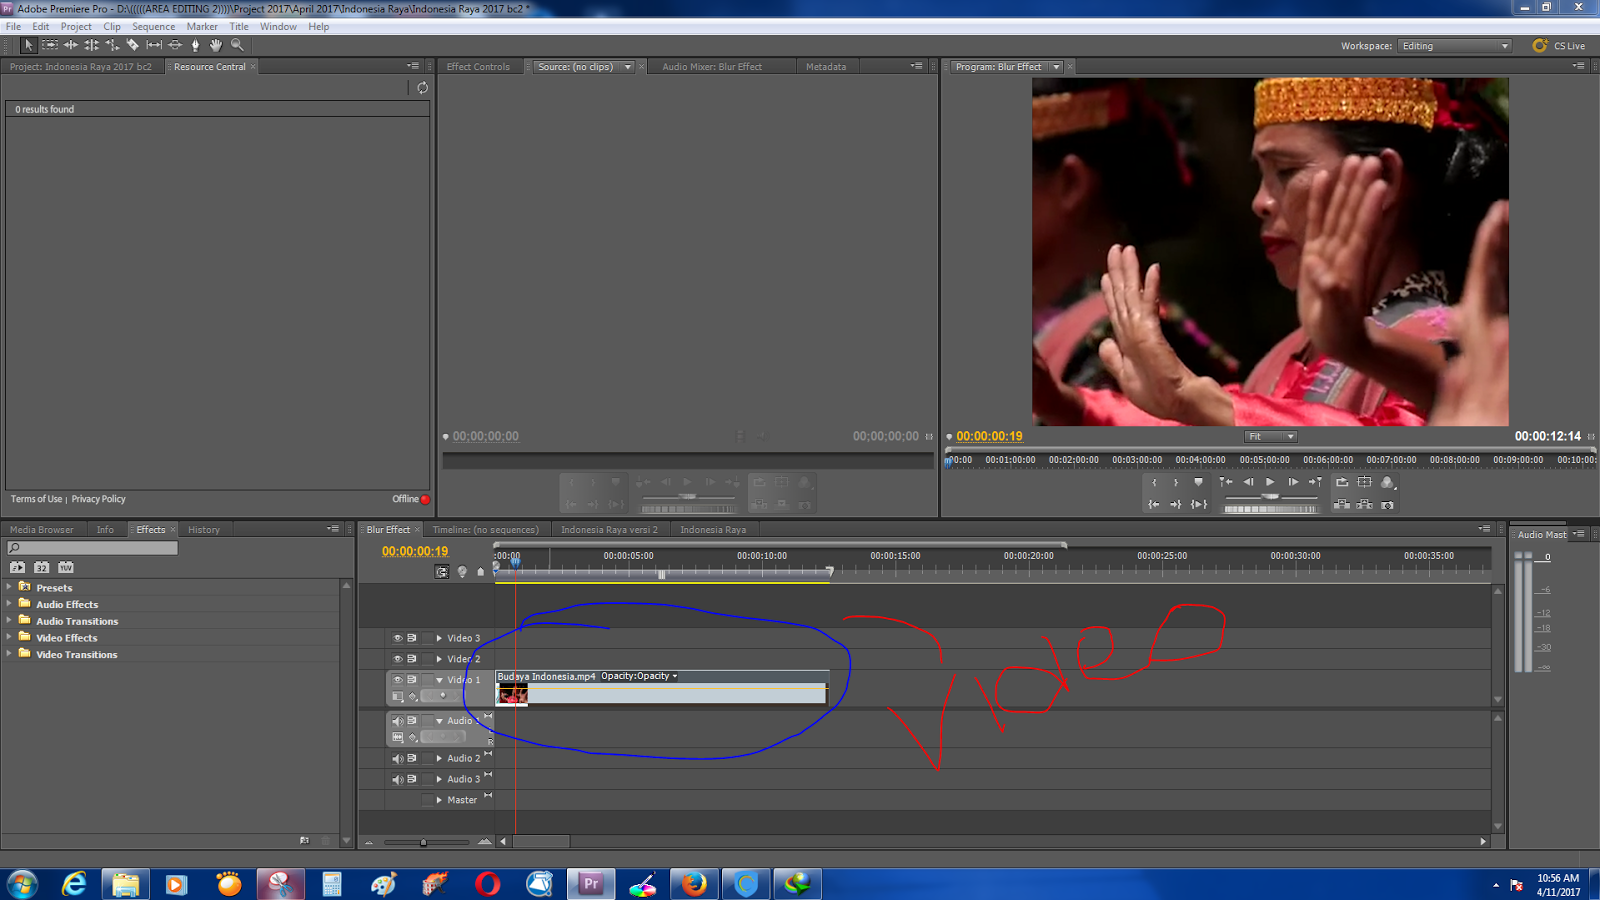Select the Ripple Edit tool

71,45
